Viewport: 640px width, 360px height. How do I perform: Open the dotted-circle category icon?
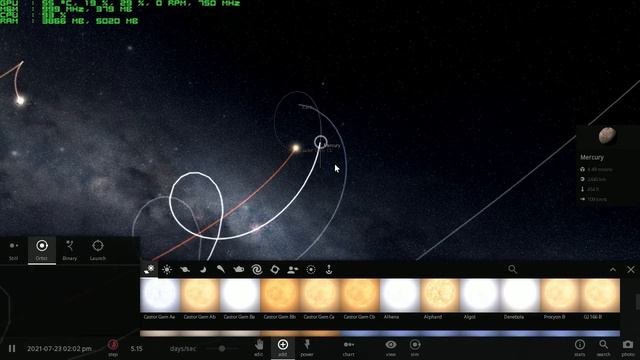(311, 269)
